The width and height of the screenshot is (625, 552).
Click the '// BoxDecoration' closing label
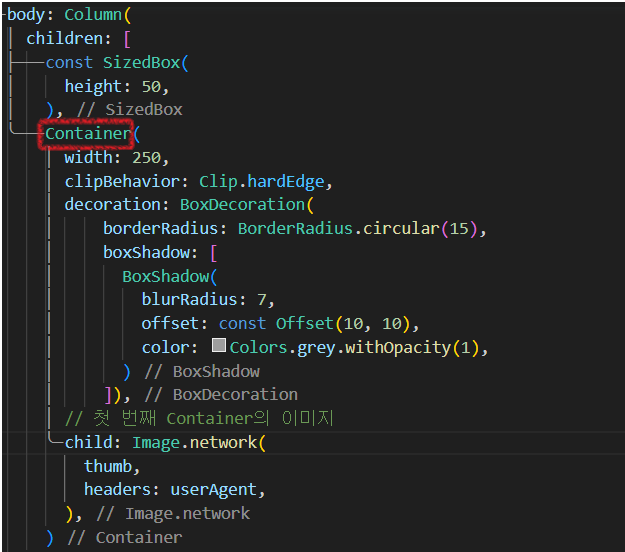click(221, 395)
